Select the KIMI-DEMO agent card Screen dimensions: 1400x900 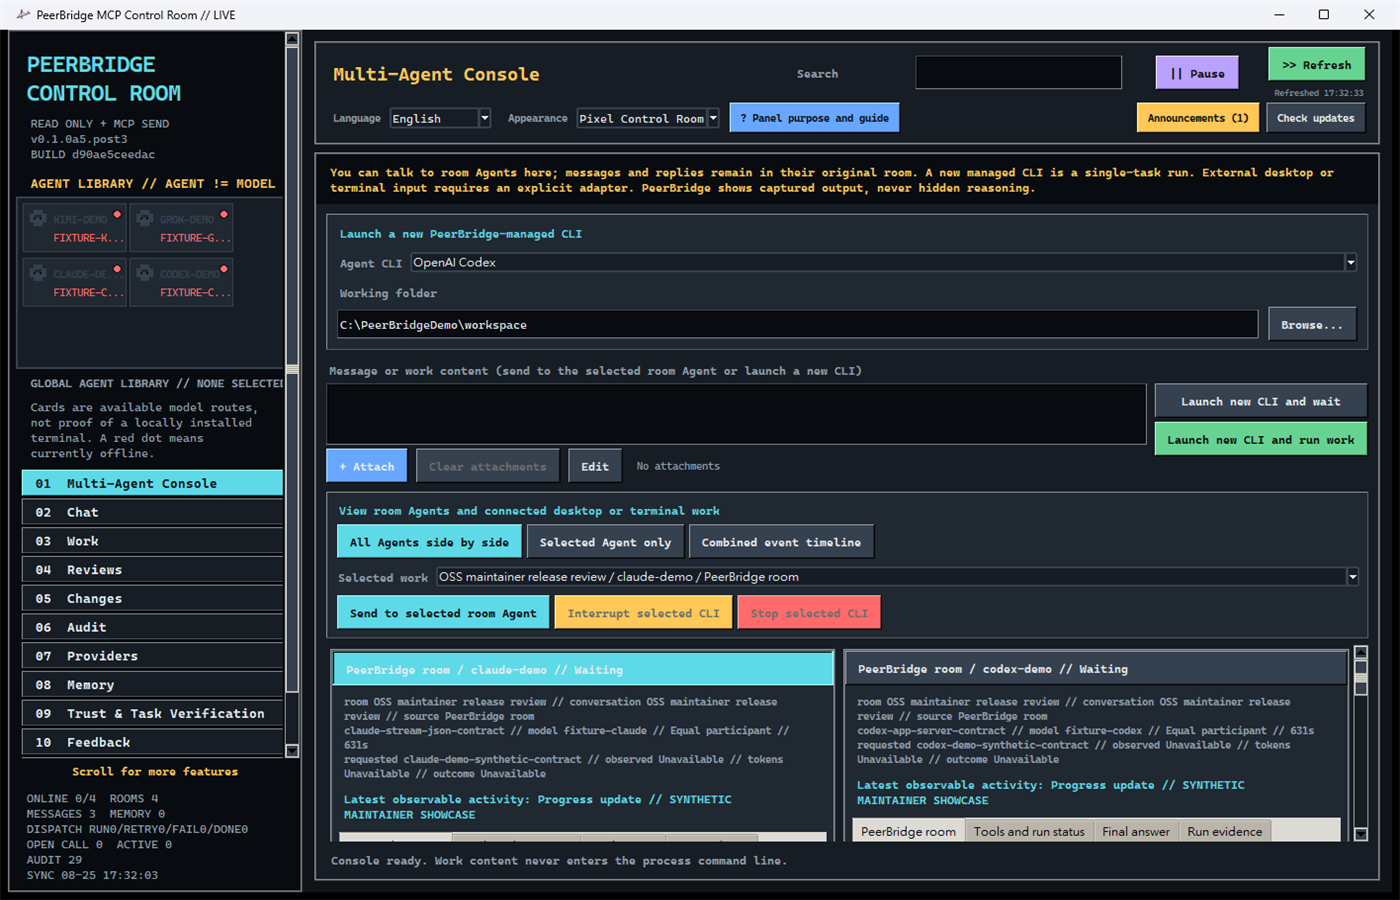pos(74,227)
